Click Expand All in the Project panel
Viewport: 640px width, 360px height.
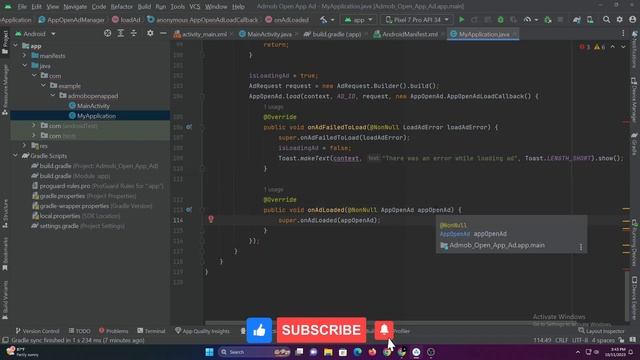coord(121,33)
